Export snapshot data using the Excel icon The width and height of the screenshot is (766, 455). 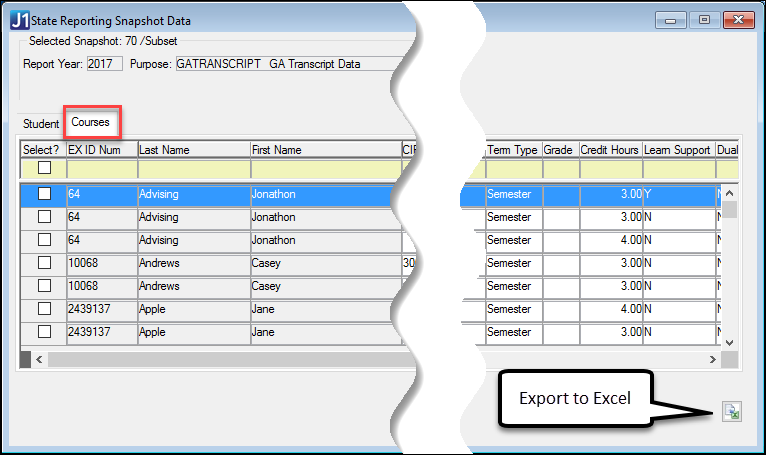(732, 412)
